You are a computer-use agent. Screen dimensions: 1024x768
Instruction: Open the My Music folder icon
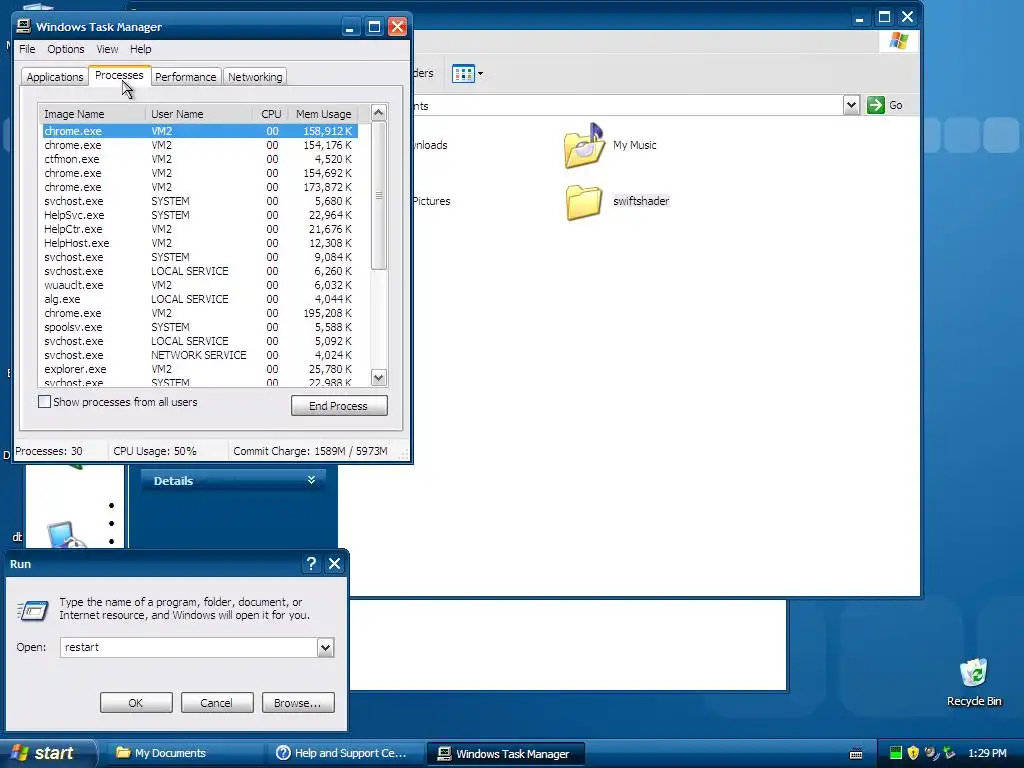coord(583,146)
